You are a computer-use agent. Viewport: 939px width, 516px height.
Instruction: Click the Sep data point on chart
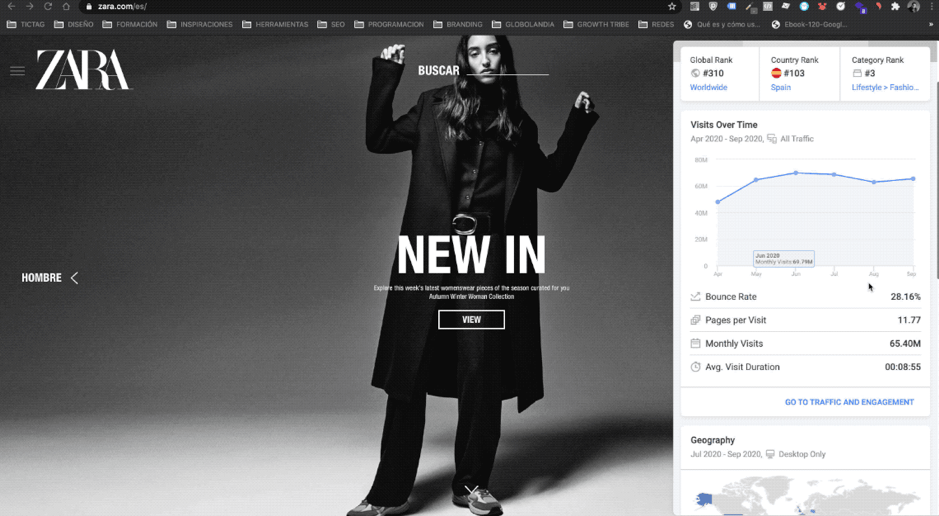point(913,178)
